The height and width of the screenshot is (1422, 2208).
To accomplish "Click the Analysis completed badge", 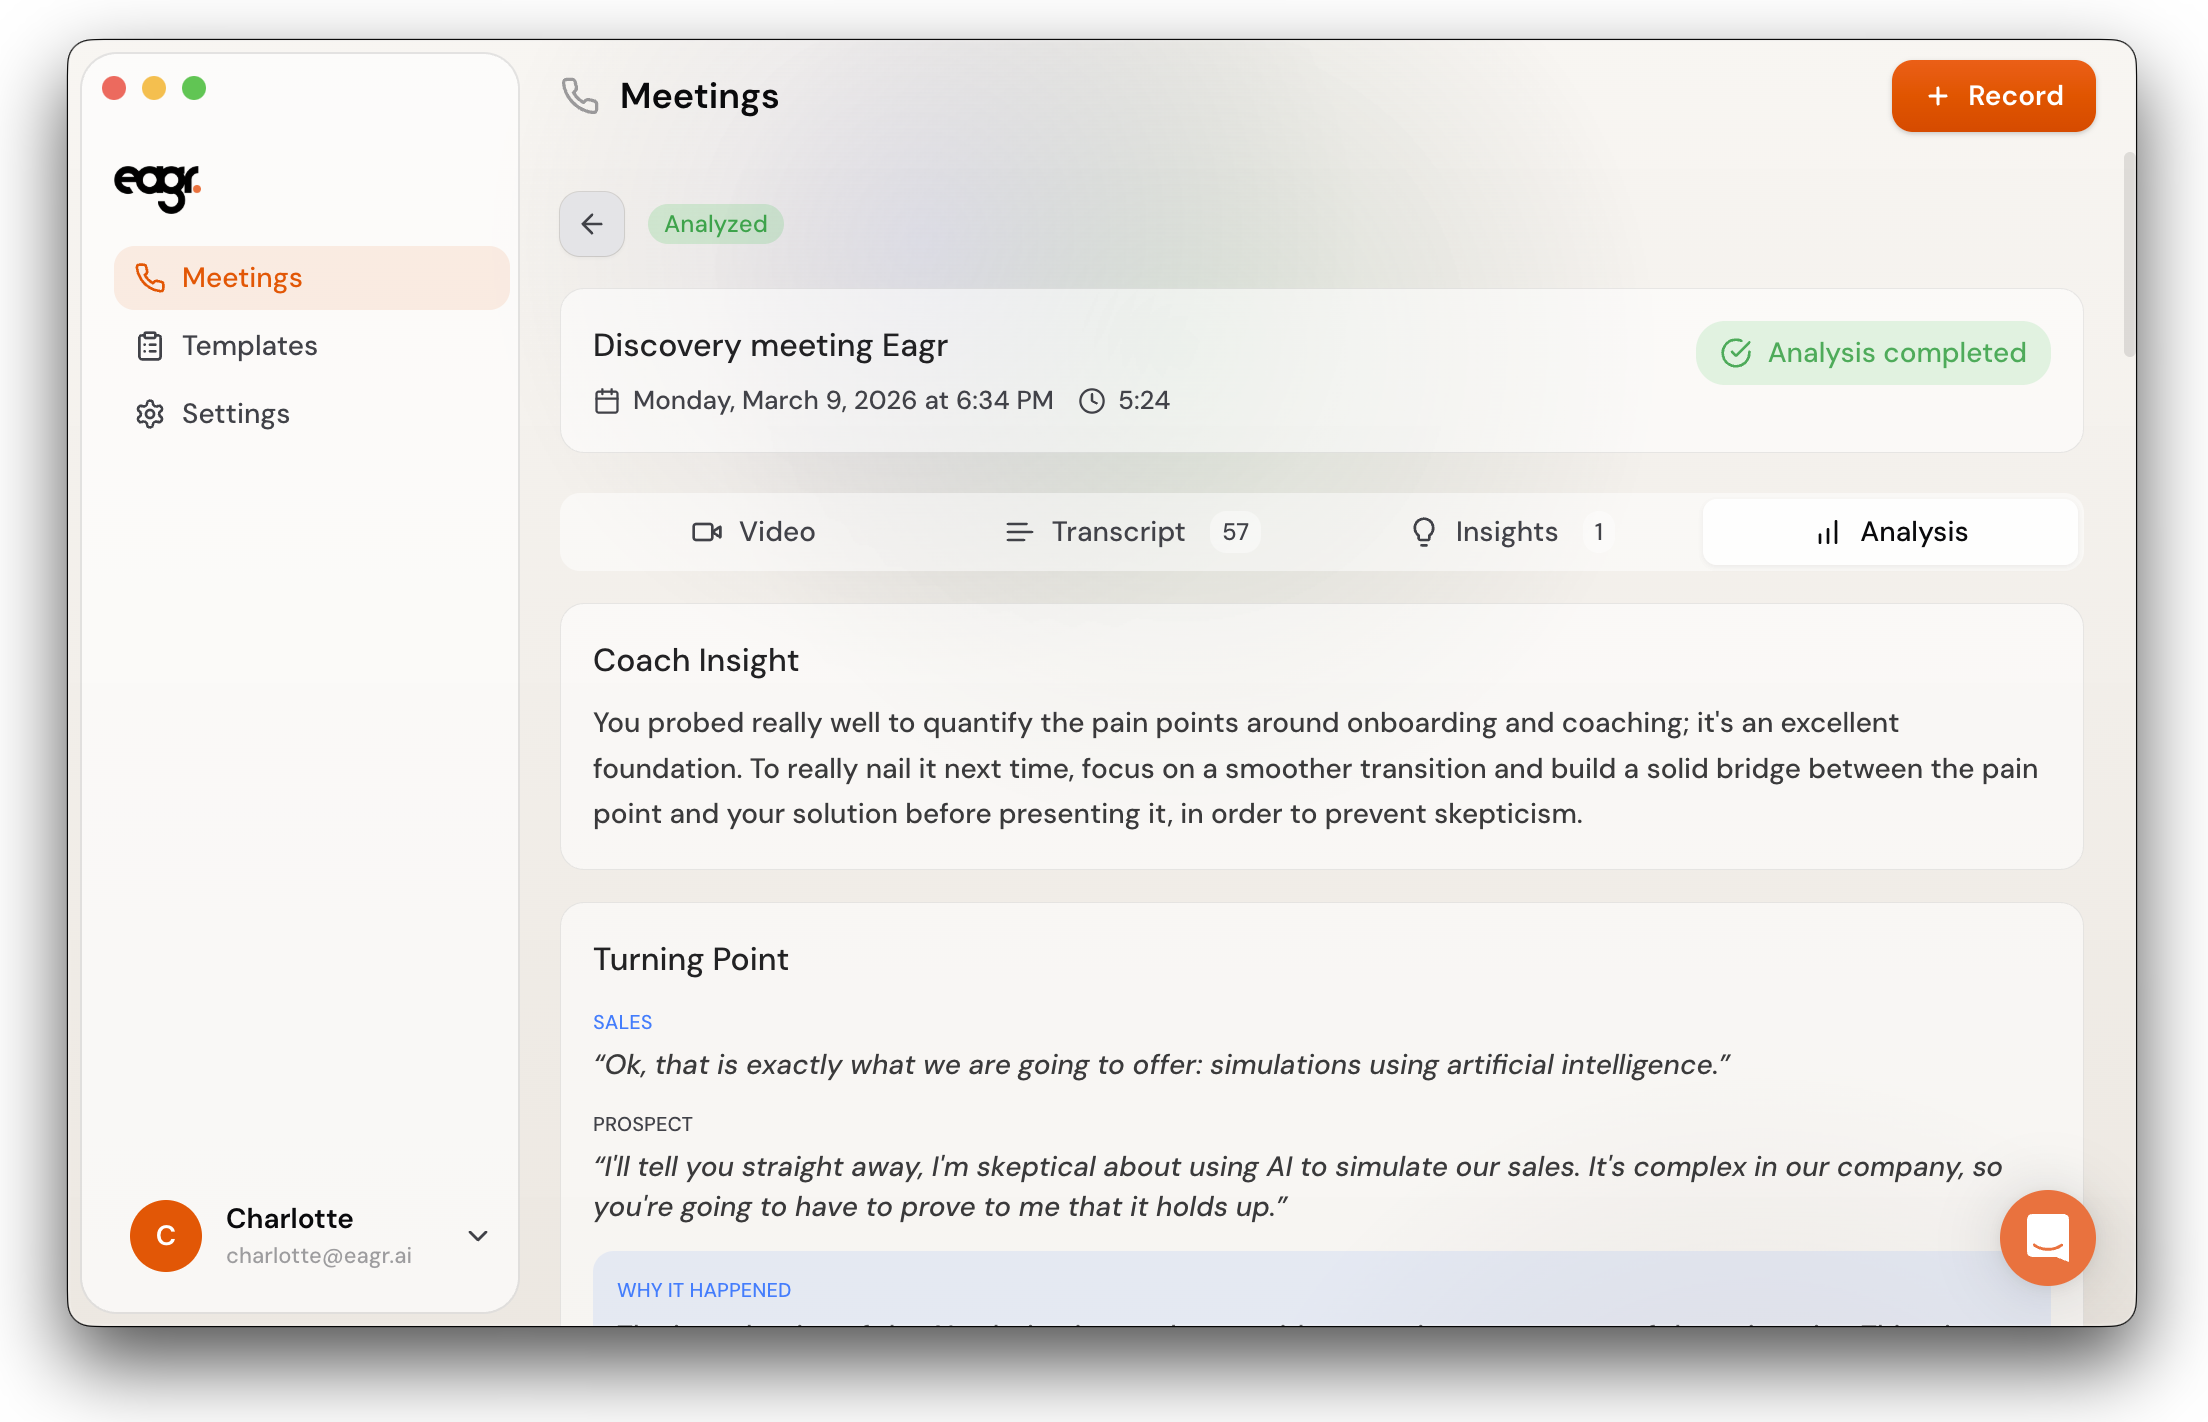I will coord(1872,353).
